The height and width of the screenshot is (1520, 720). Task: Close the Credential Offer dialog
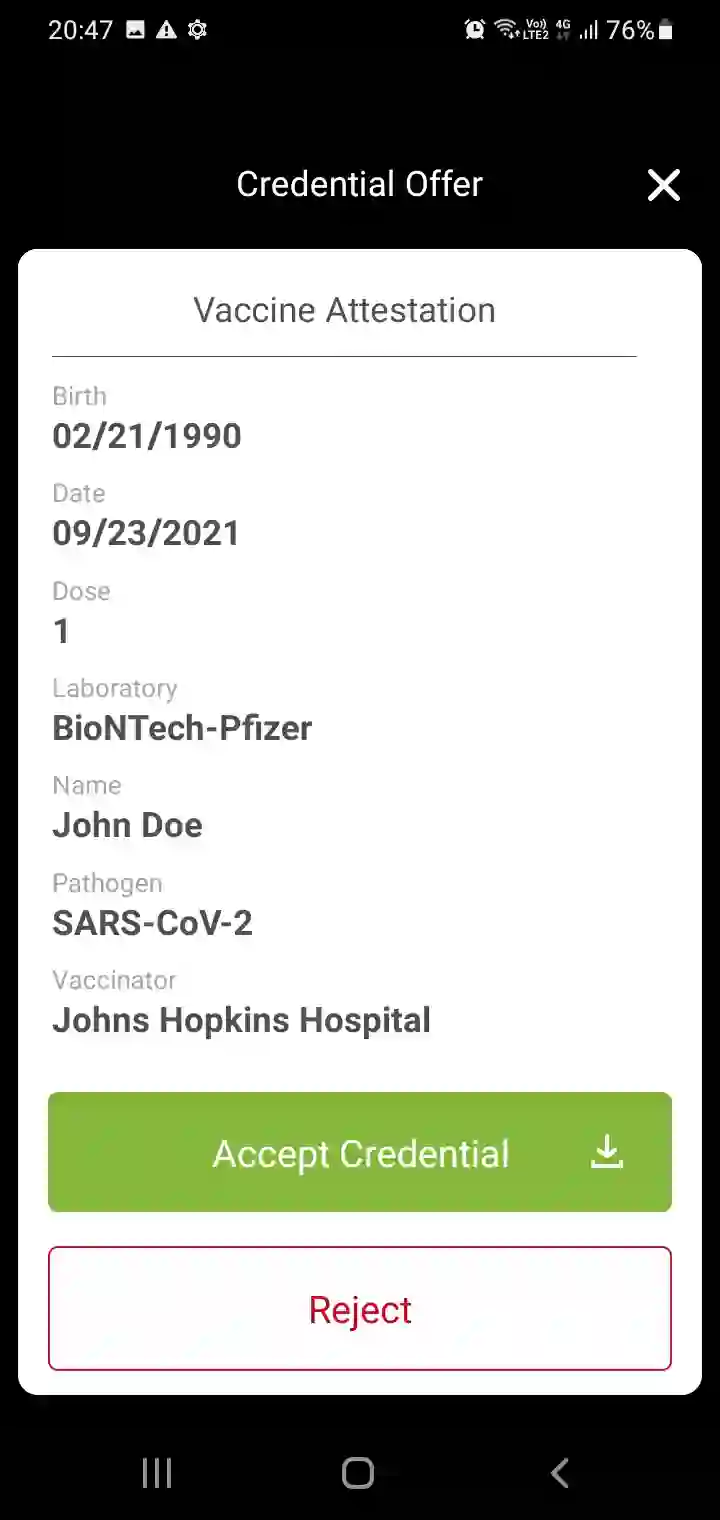[x=663, y=185]
